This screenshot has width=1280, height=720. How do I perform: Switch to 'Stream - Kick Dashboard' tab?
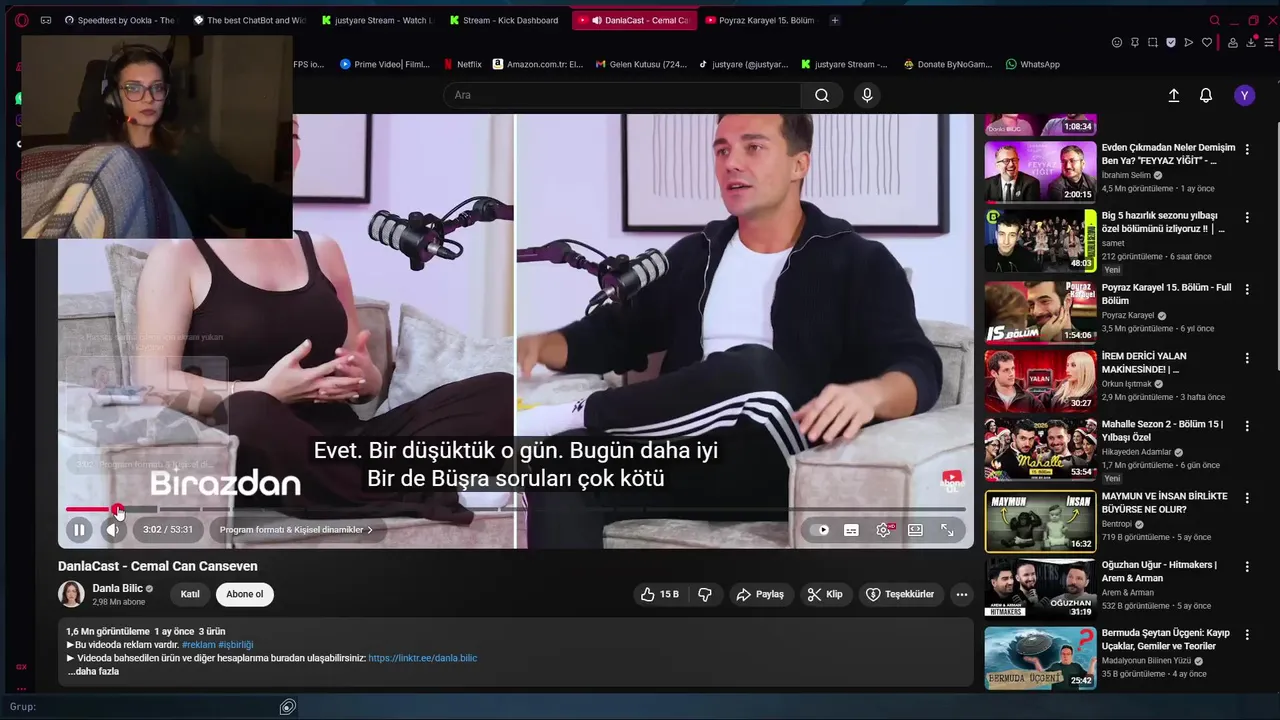pos(506,20)
